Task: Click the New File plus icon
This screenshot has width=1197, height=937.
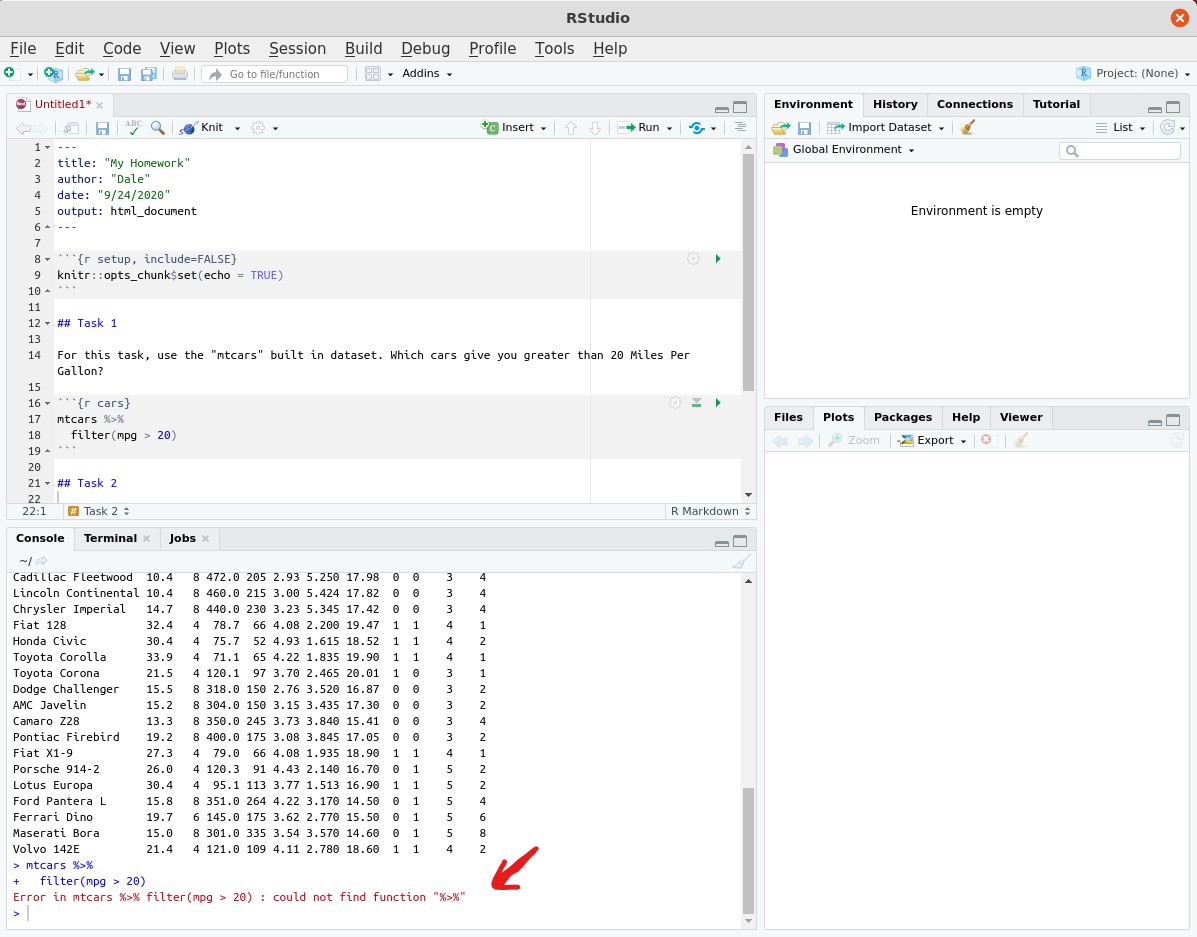Action: (10, 73)
